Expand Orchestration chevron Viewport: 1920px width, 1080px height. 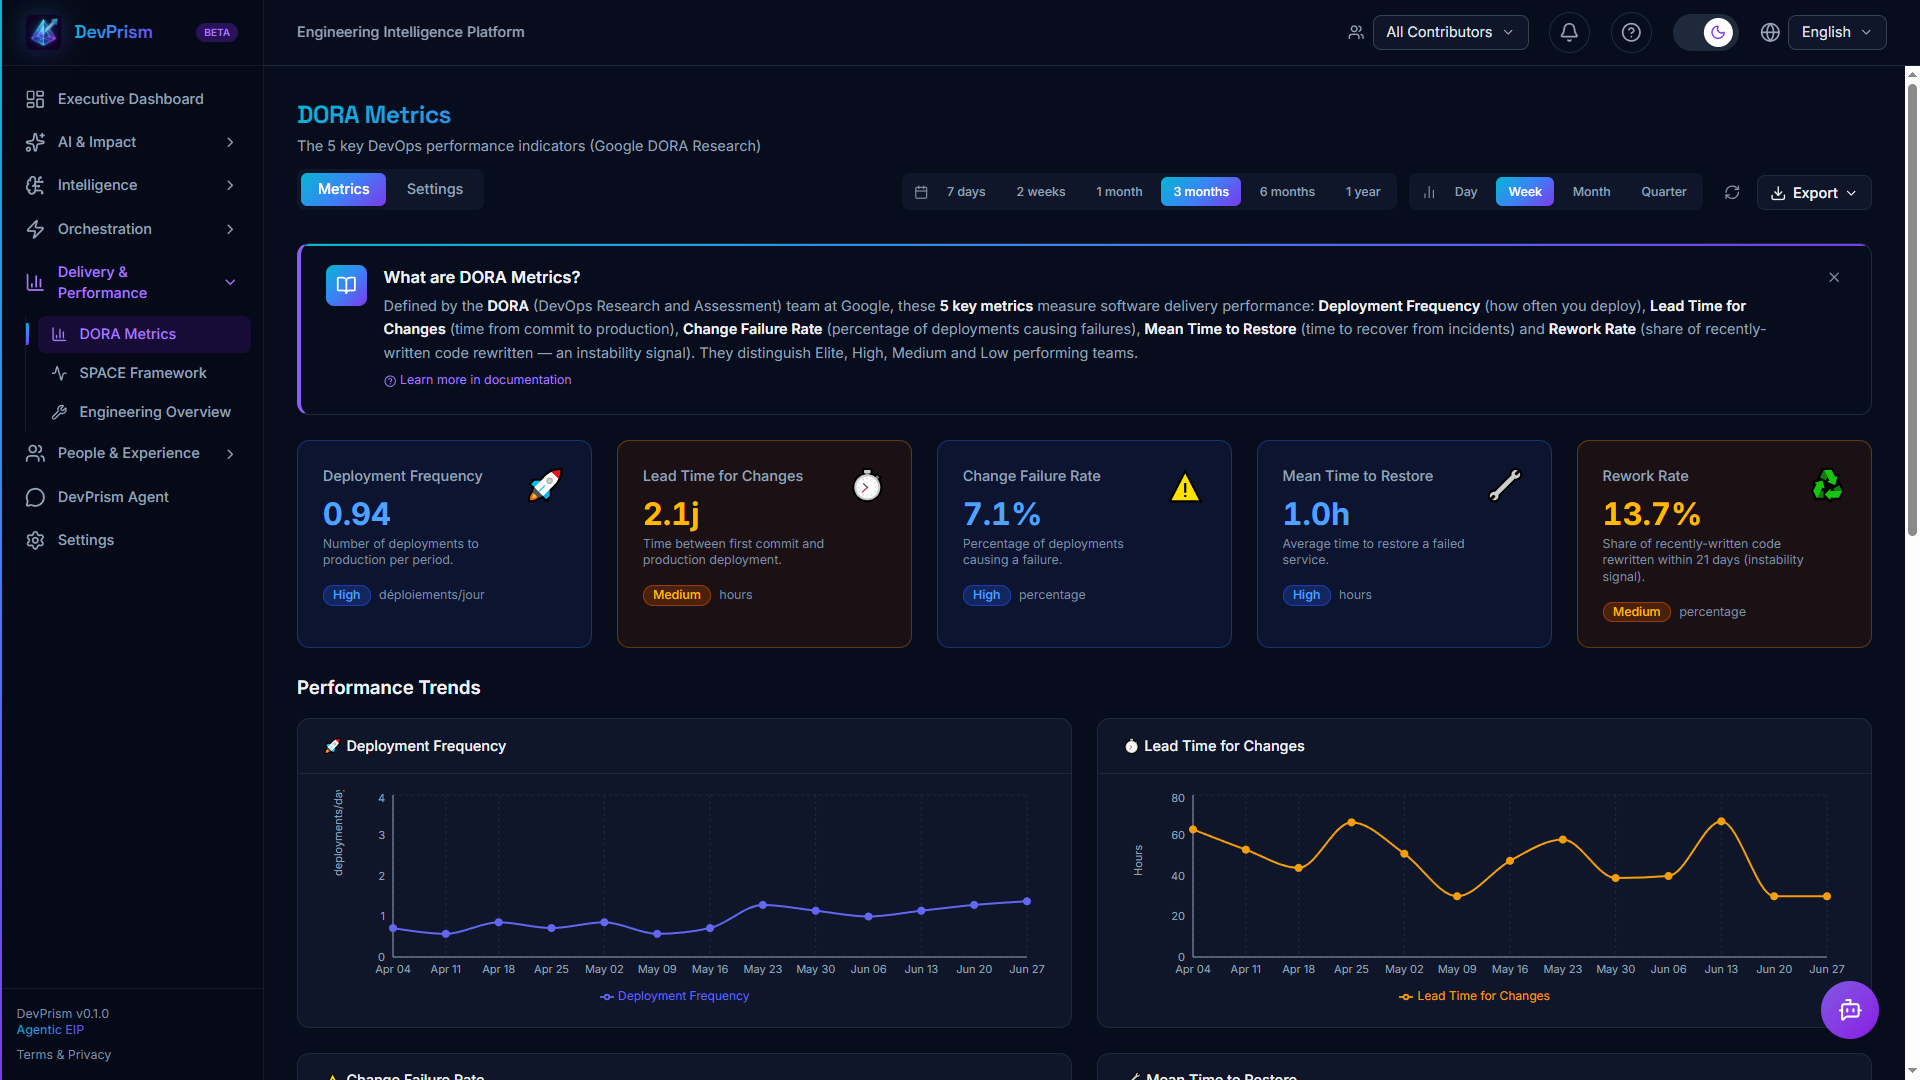pos(231,229)
